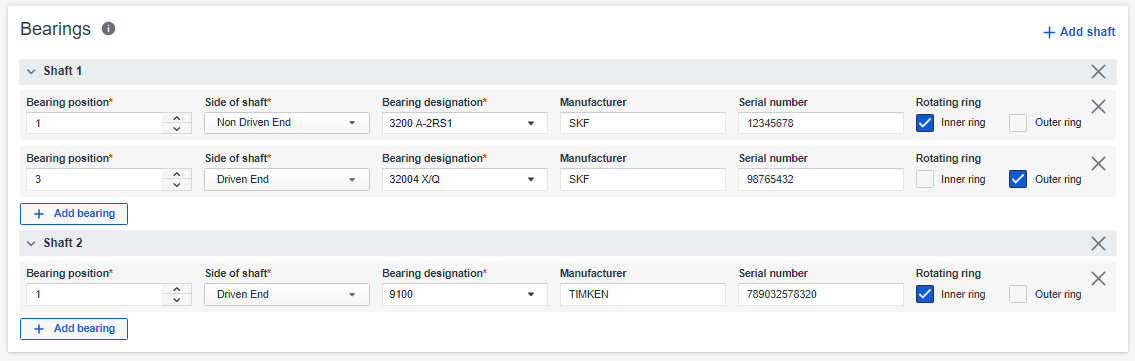The image size is (1135, 361).
Task: Open Side of shaft dropdown in Shaft 2
Action: point(287,294)
